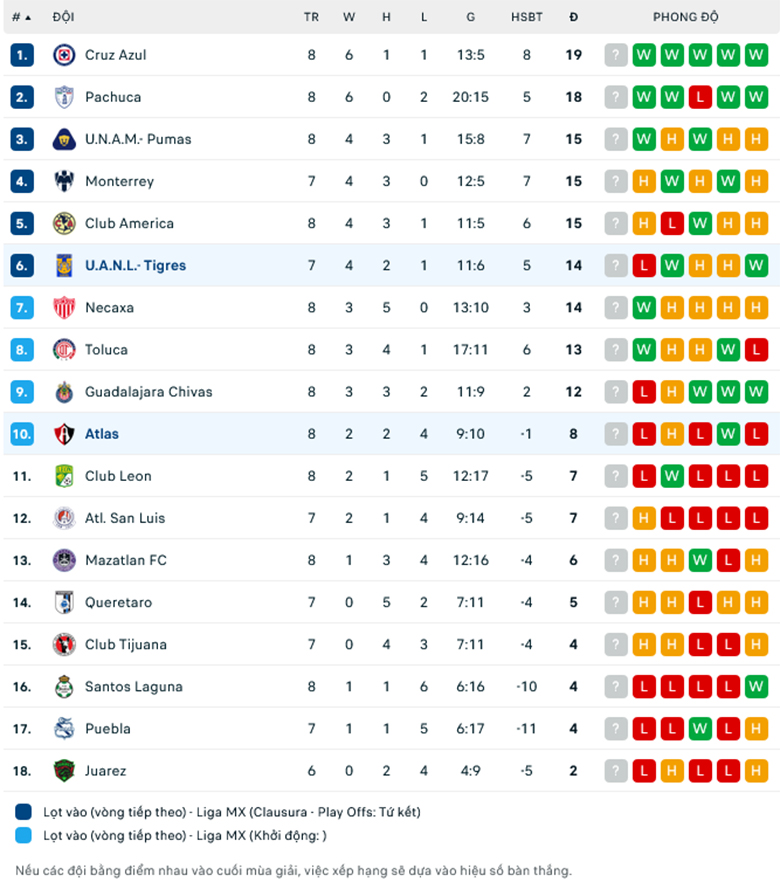Click the Cruz Azul team crest
780x889 pixels.
64,55
